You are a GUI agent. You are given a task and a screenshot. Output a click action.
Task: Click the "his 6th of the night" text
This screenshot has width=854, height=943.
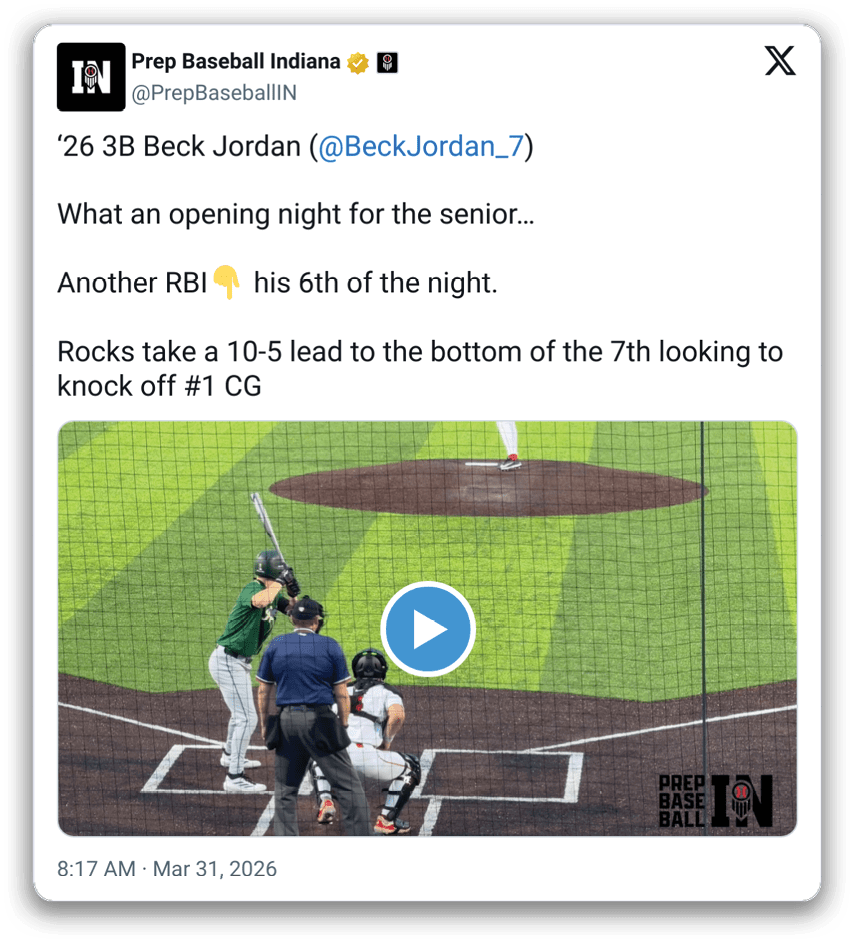[375, 283]
